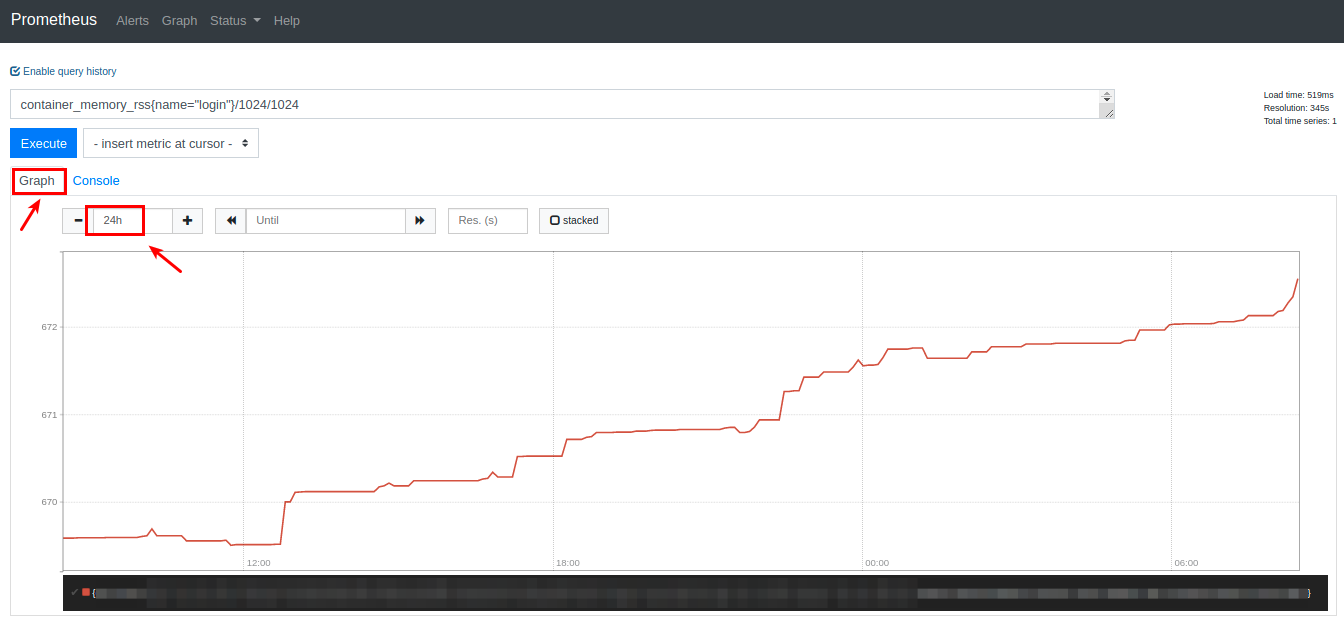
Task: Switch to the Console tab
Action: click(x=96, y=180)
